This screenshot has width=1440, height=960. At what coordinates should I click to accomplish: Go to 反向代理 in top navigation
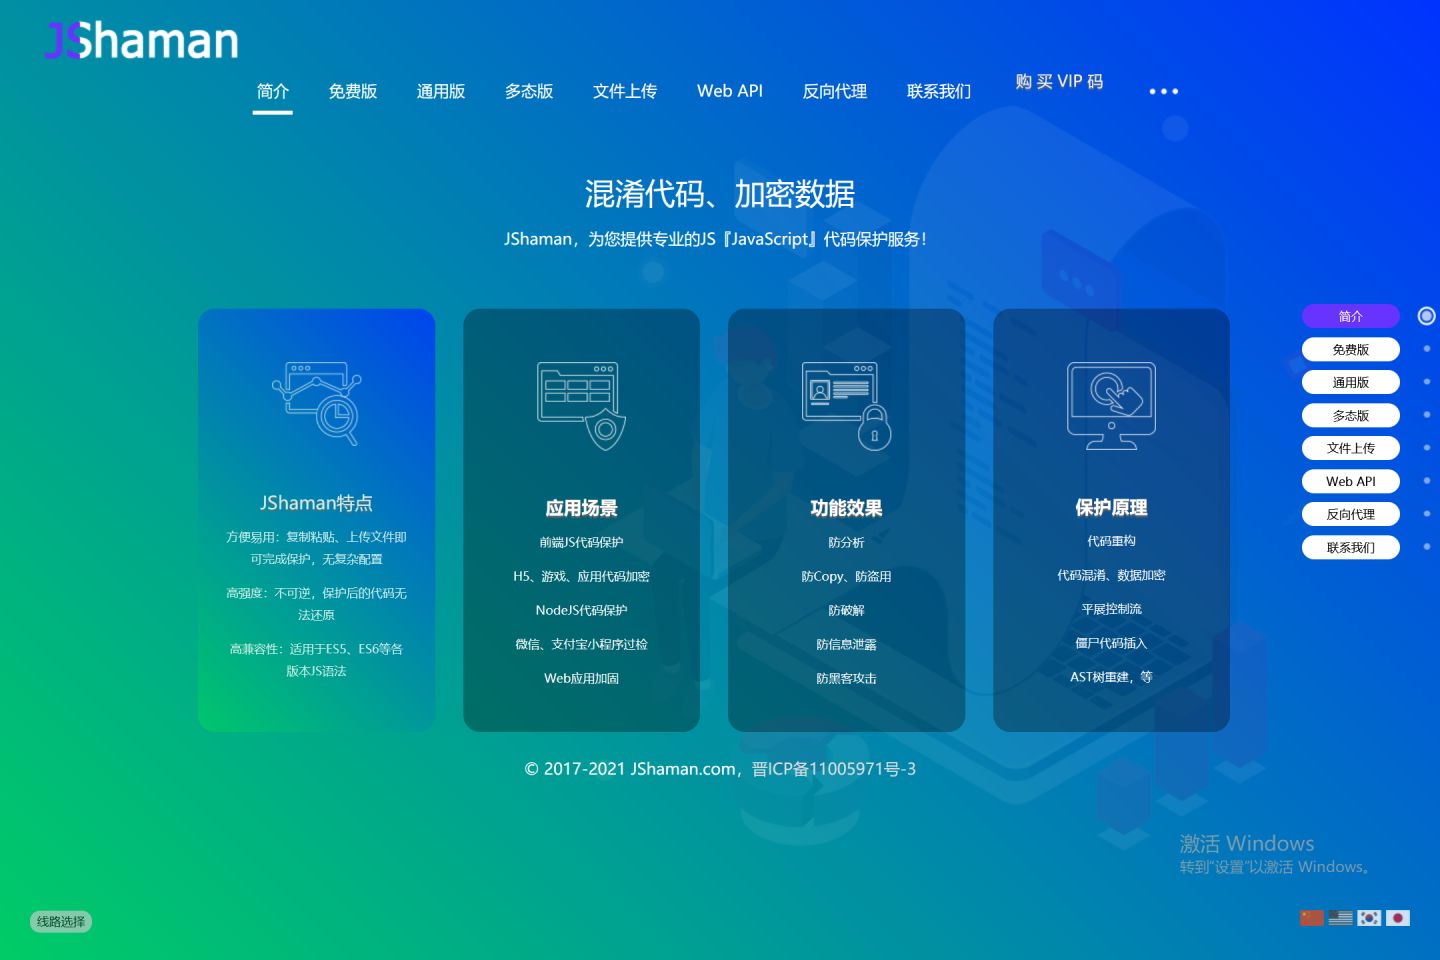pos(835,91)
